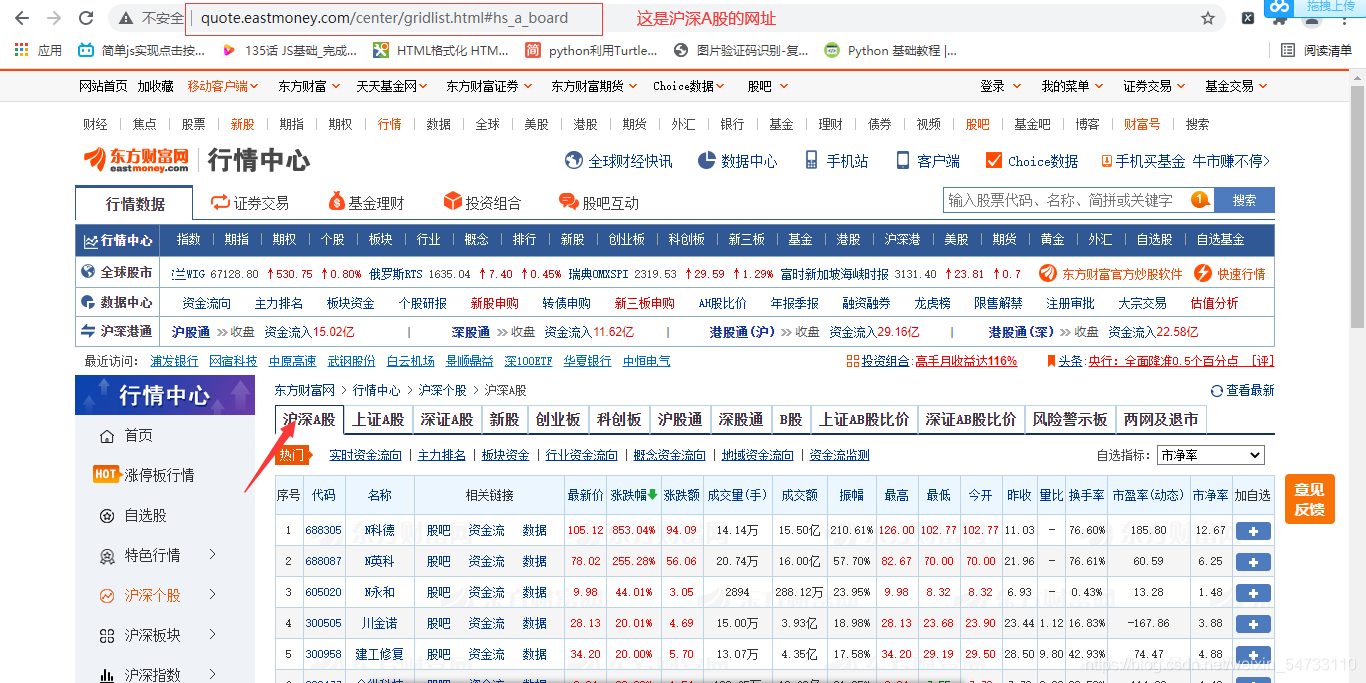Open 股吧 link for 川金诺 row
The width and height of the screenshot is (1366, 683).
point(438,624)
